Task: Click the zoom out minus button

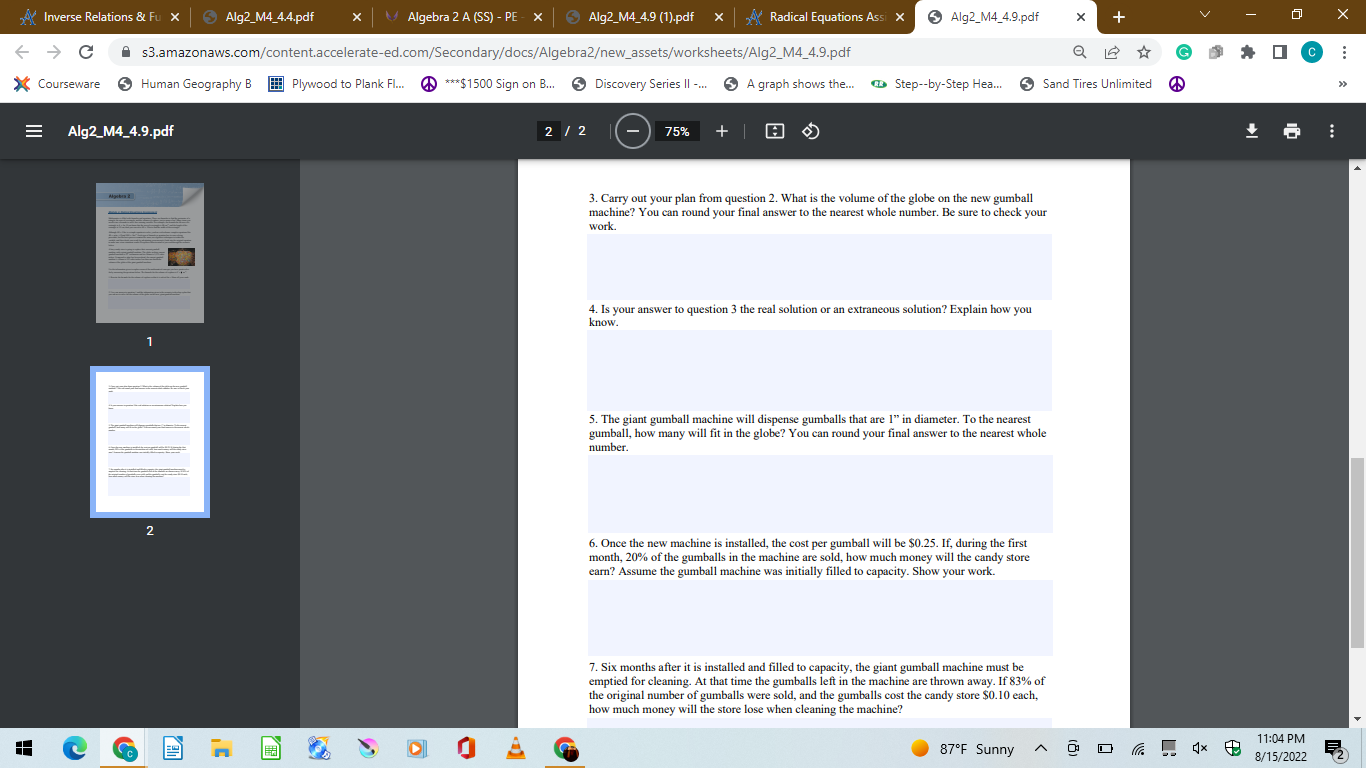Action: [631, 131]
